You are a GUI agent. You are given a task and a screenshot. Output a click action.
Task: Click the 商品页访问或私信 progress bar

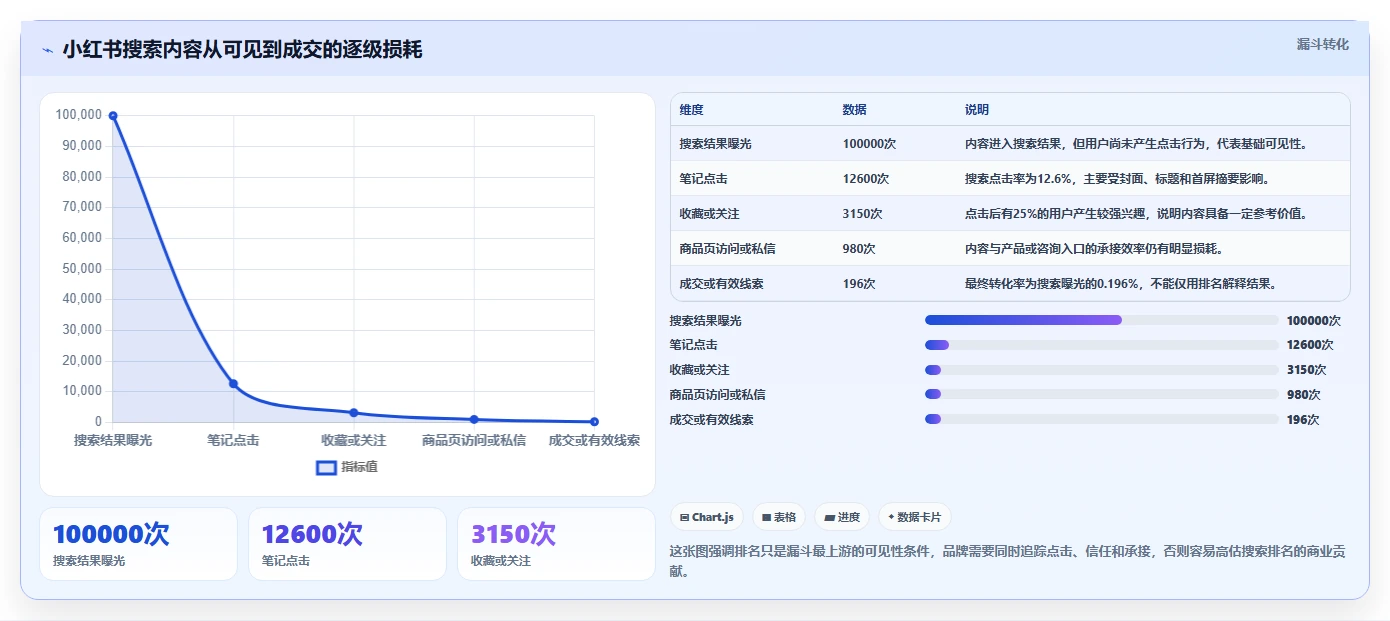[1101, 394]
